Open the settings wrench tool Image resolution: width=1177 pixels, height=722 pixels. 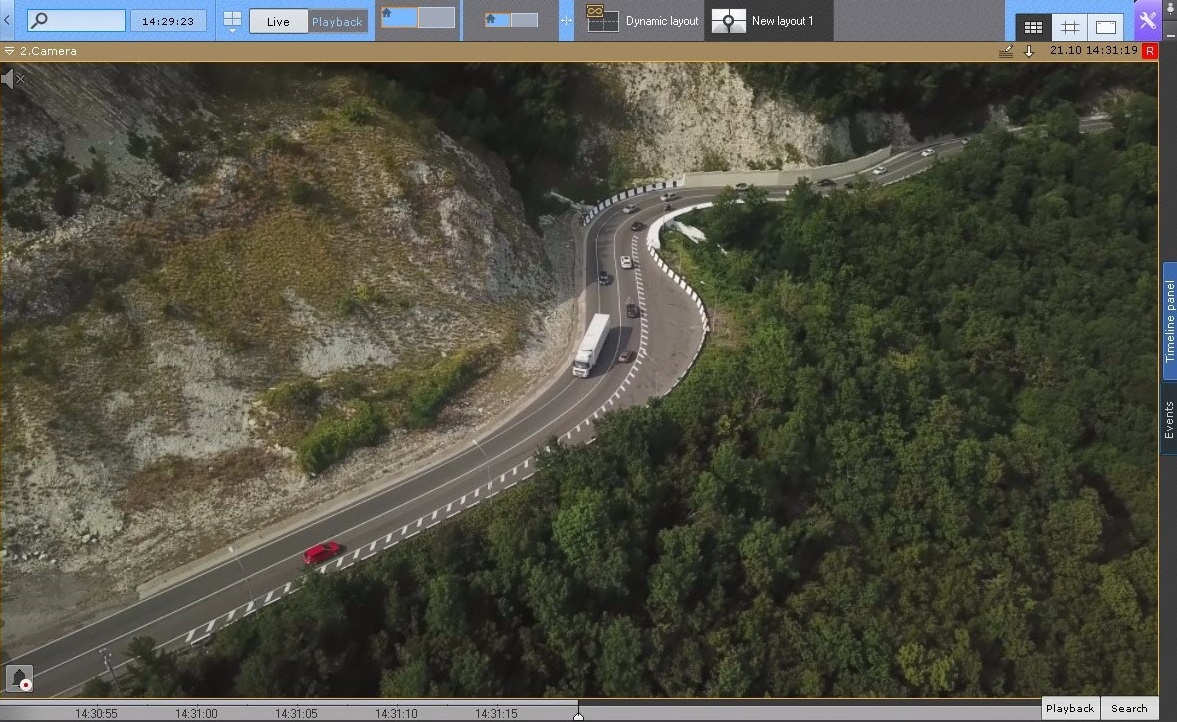pyautogui.click(x=1148, y=21)
